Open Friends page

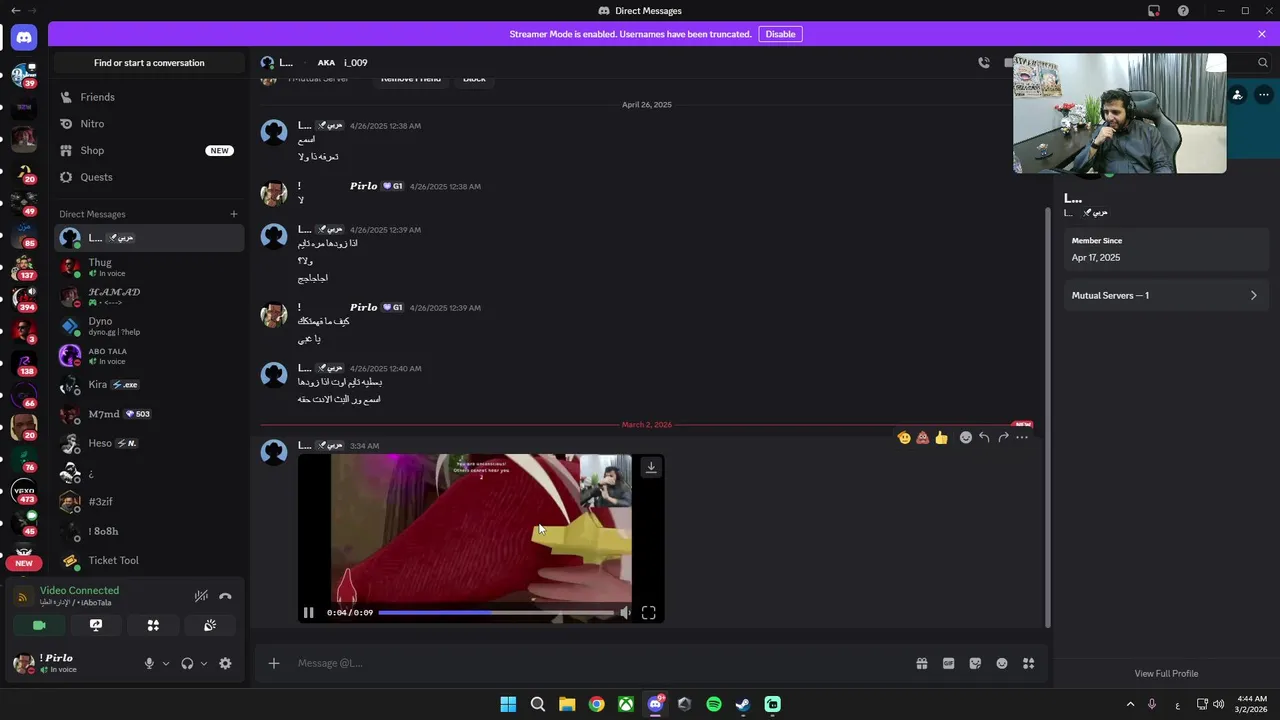(149, 97)
